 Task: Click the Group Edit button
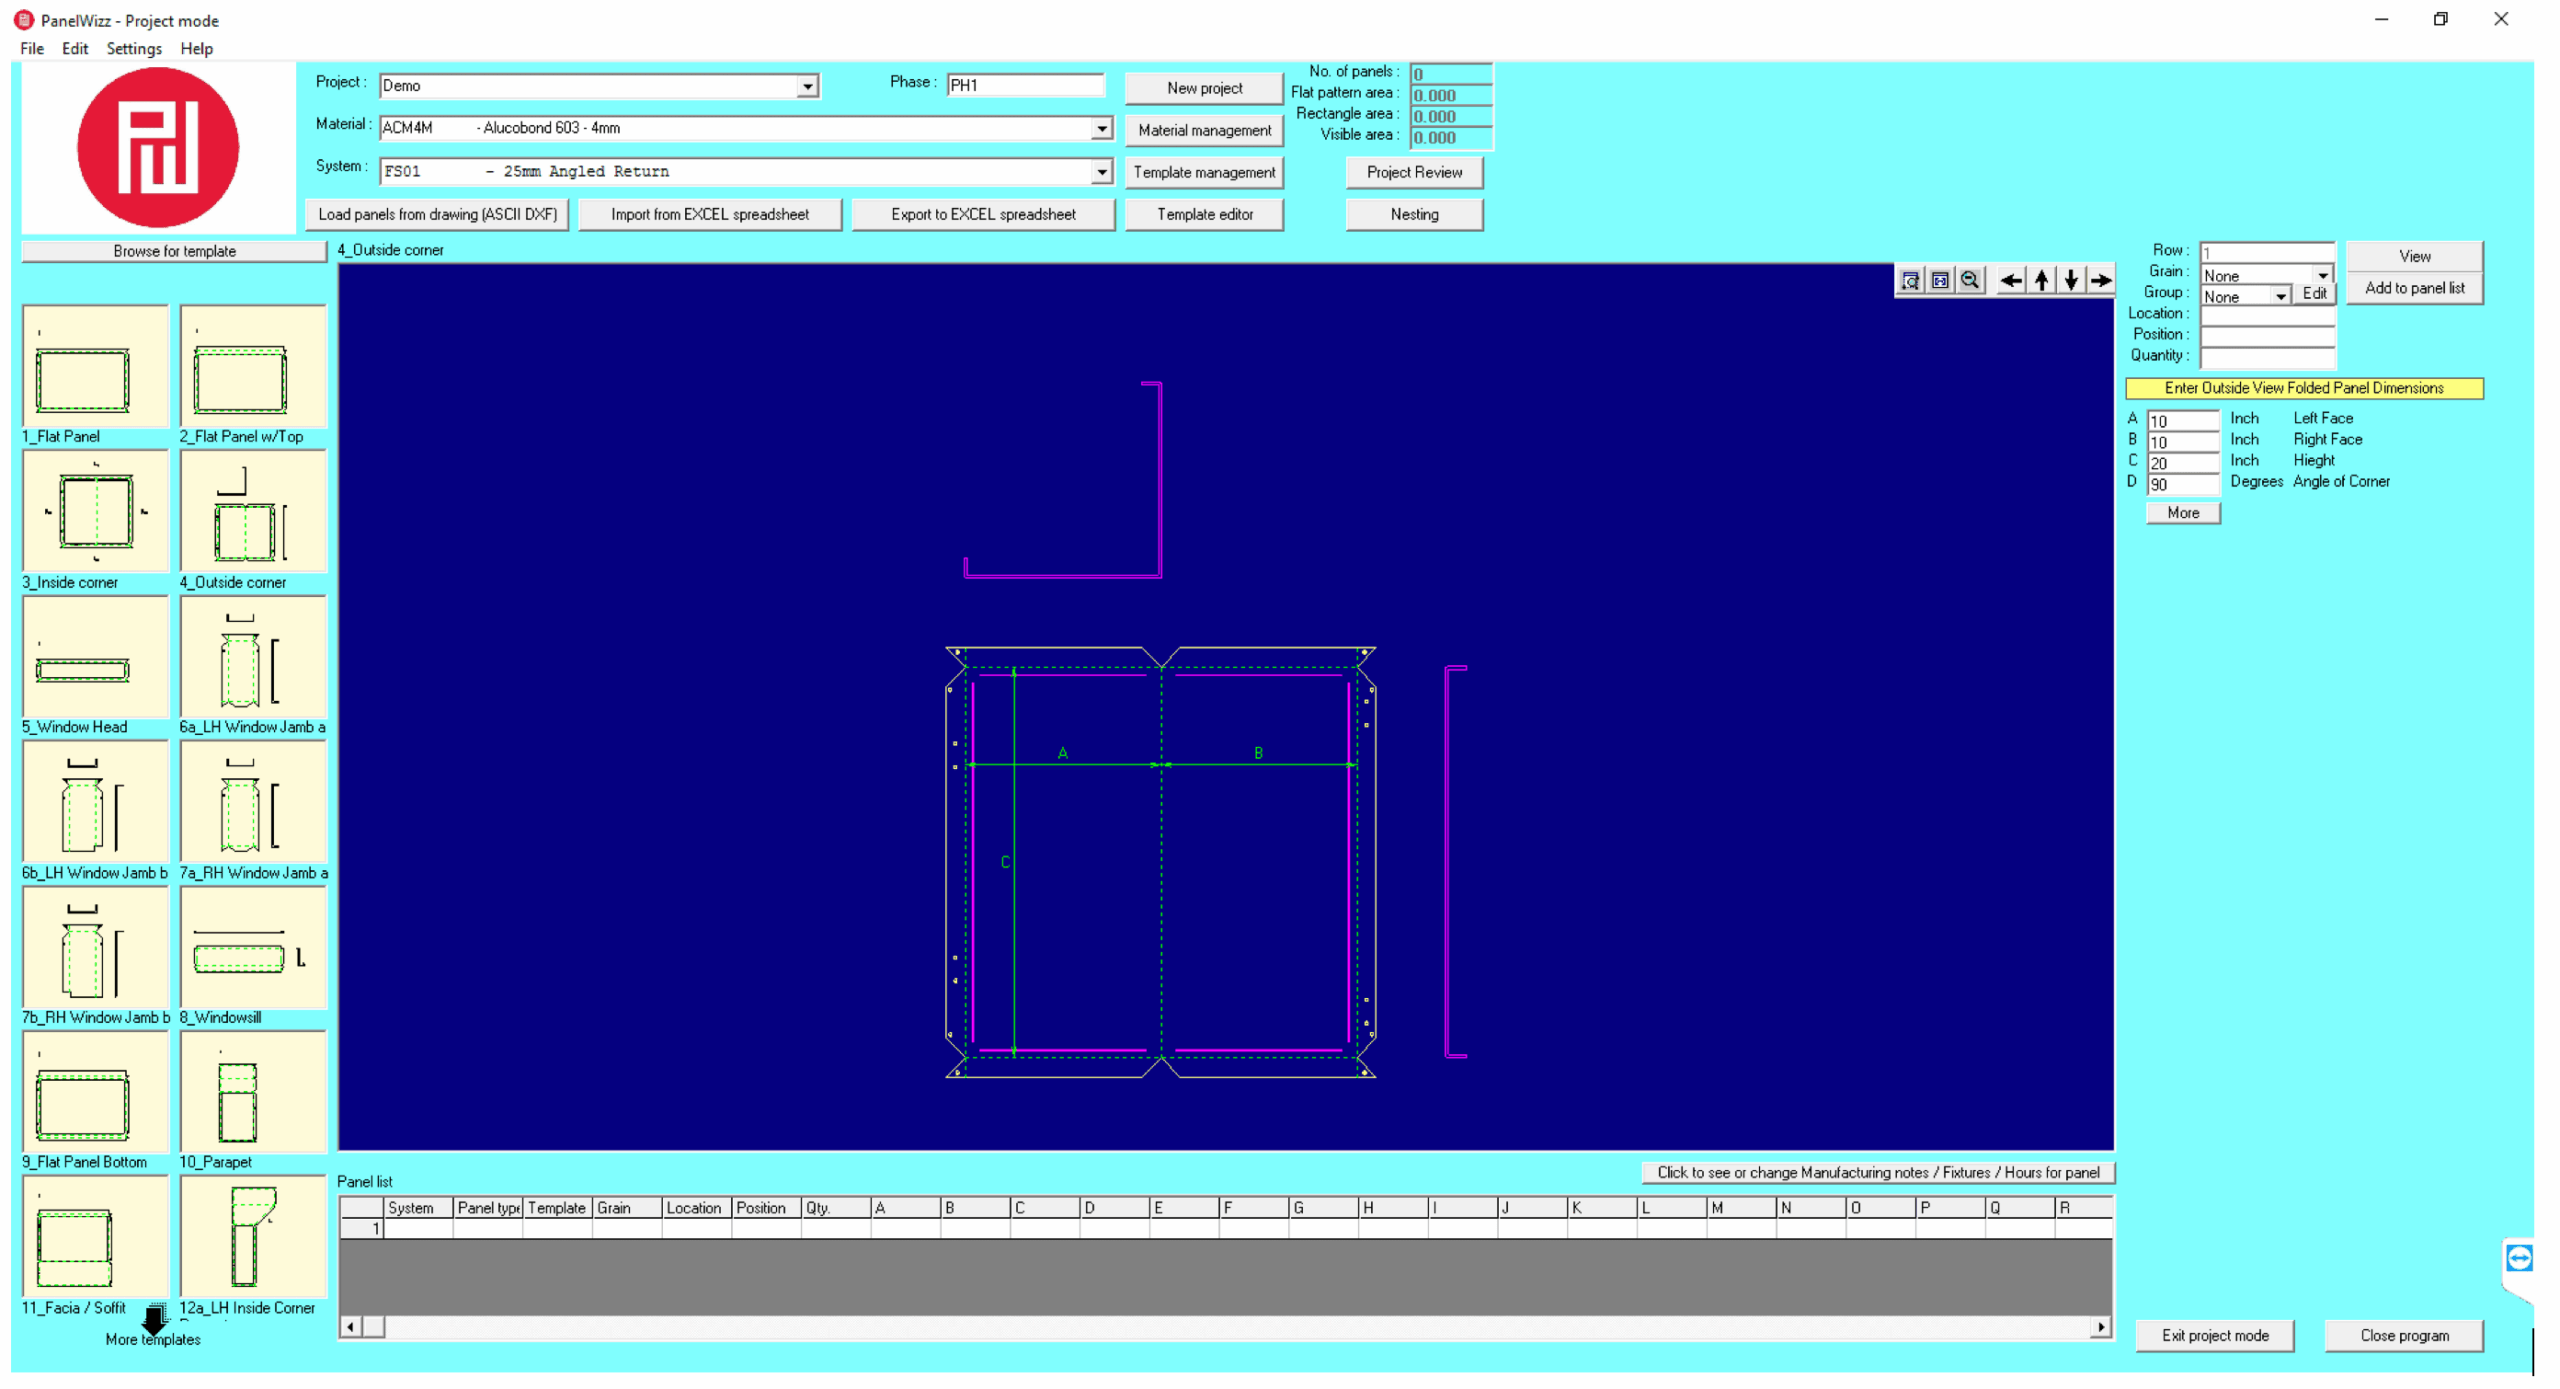pos(2314,293)
